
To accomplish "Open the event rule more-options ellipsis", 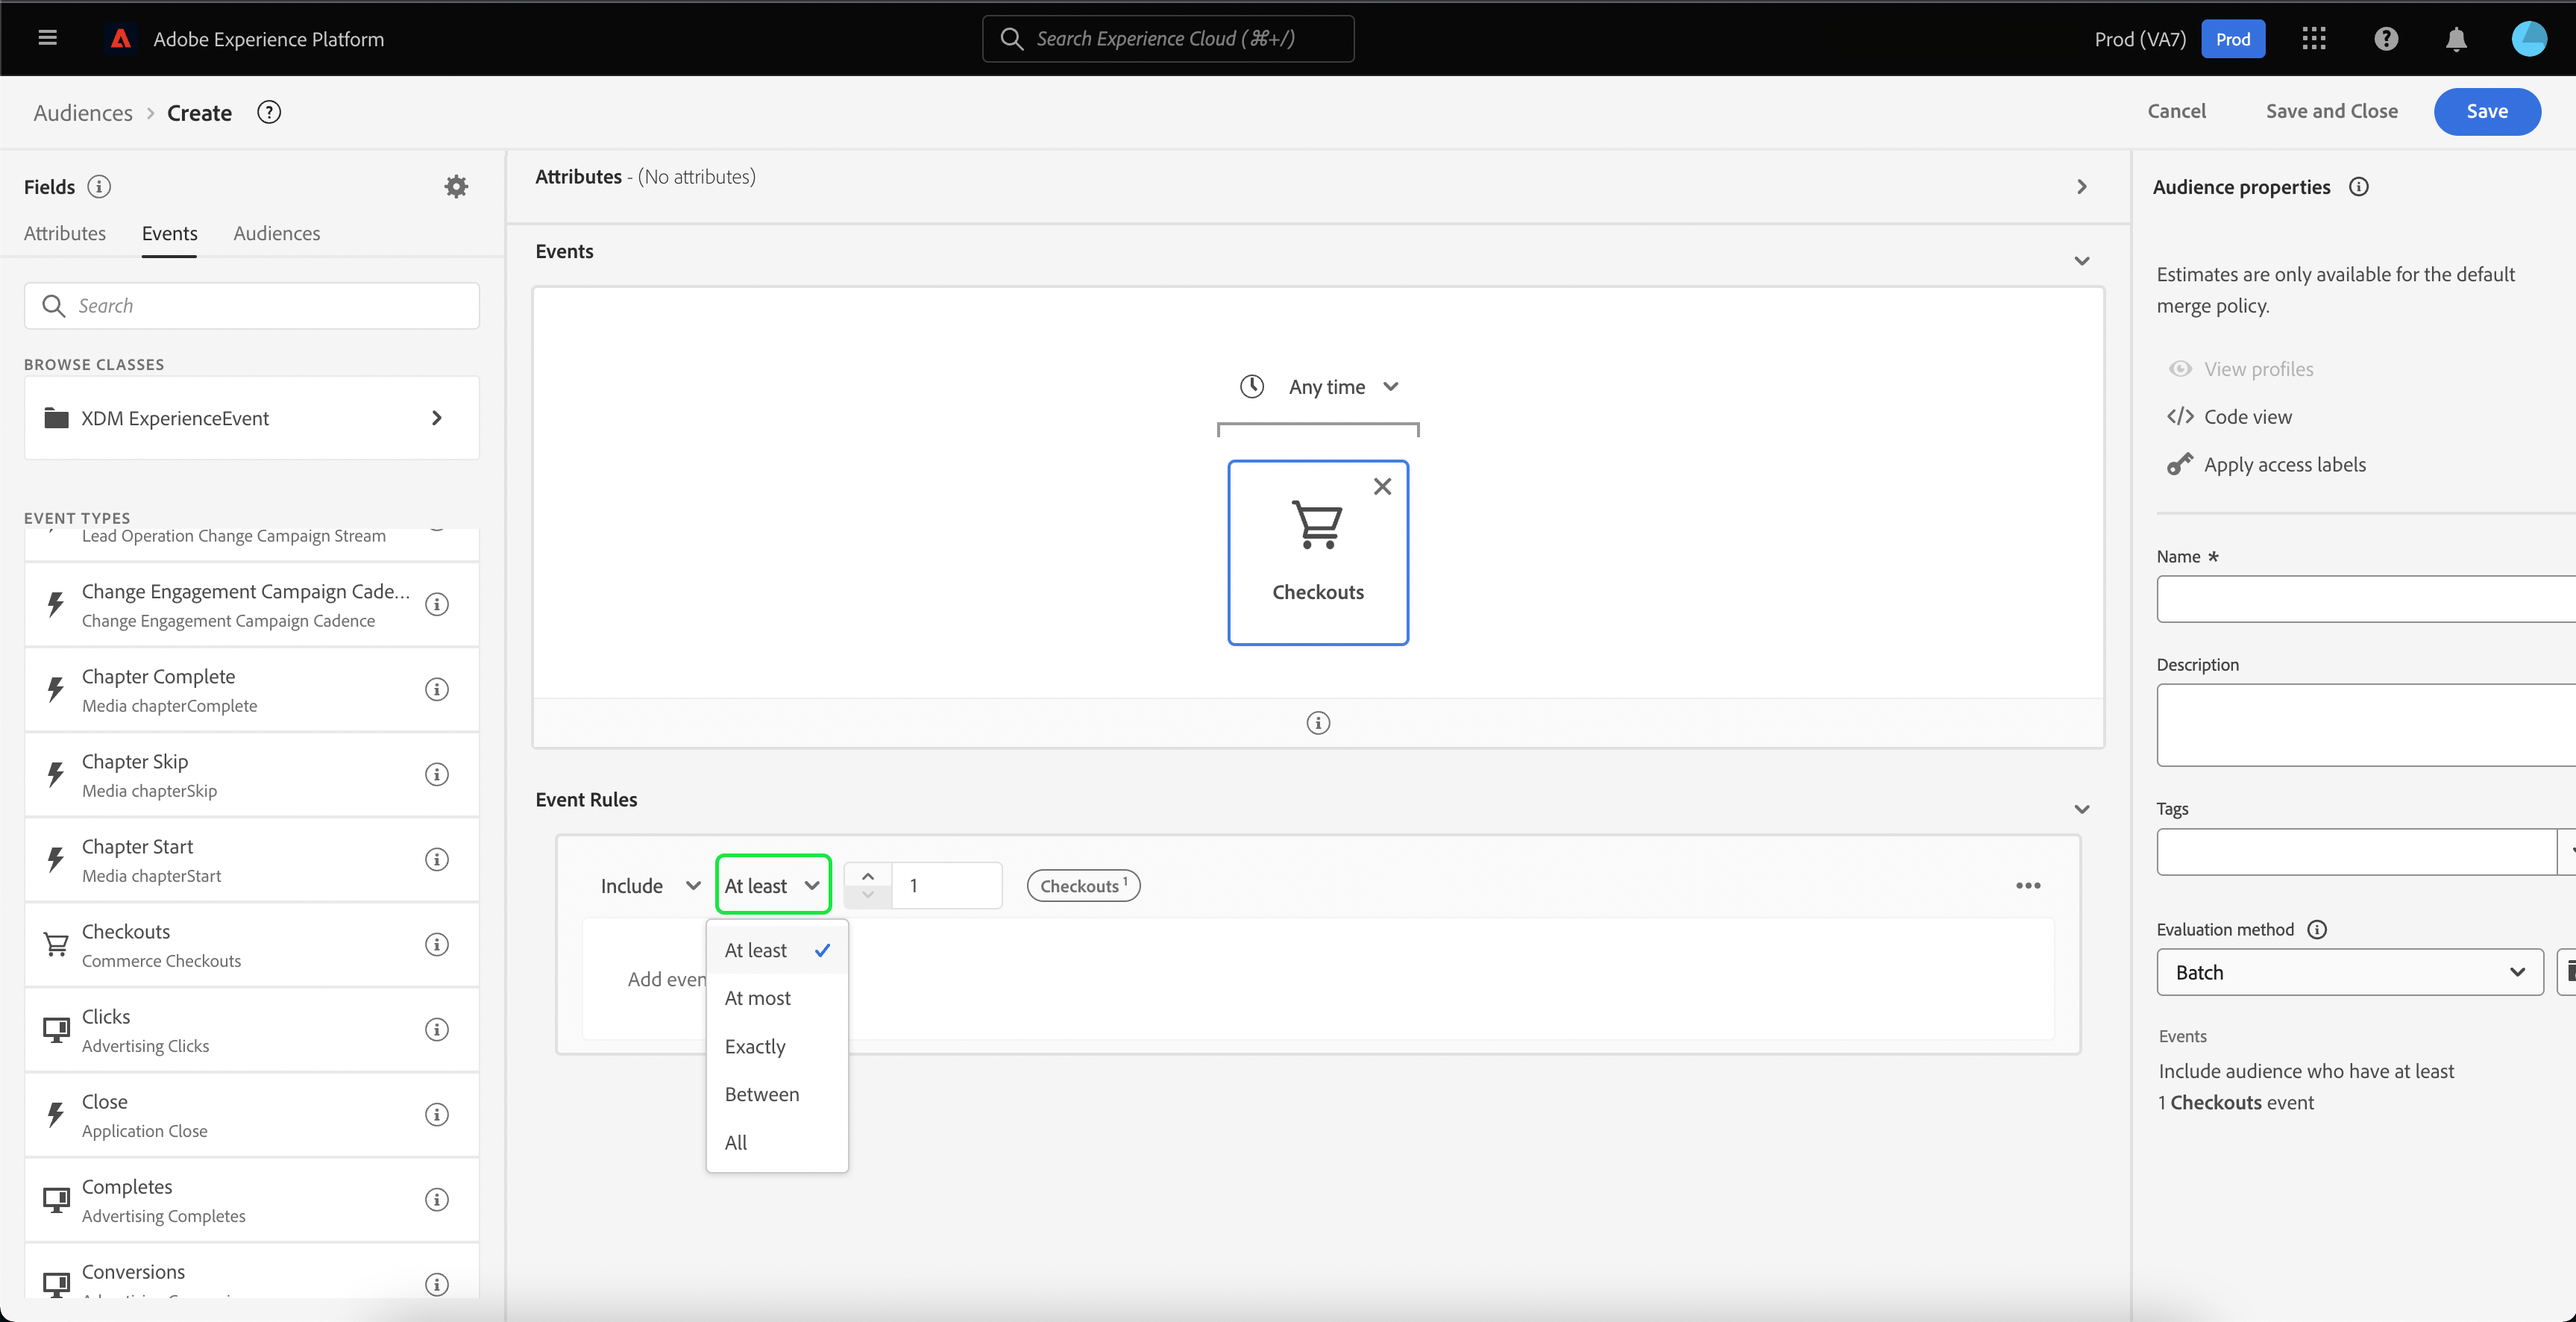I will 2028,885.
